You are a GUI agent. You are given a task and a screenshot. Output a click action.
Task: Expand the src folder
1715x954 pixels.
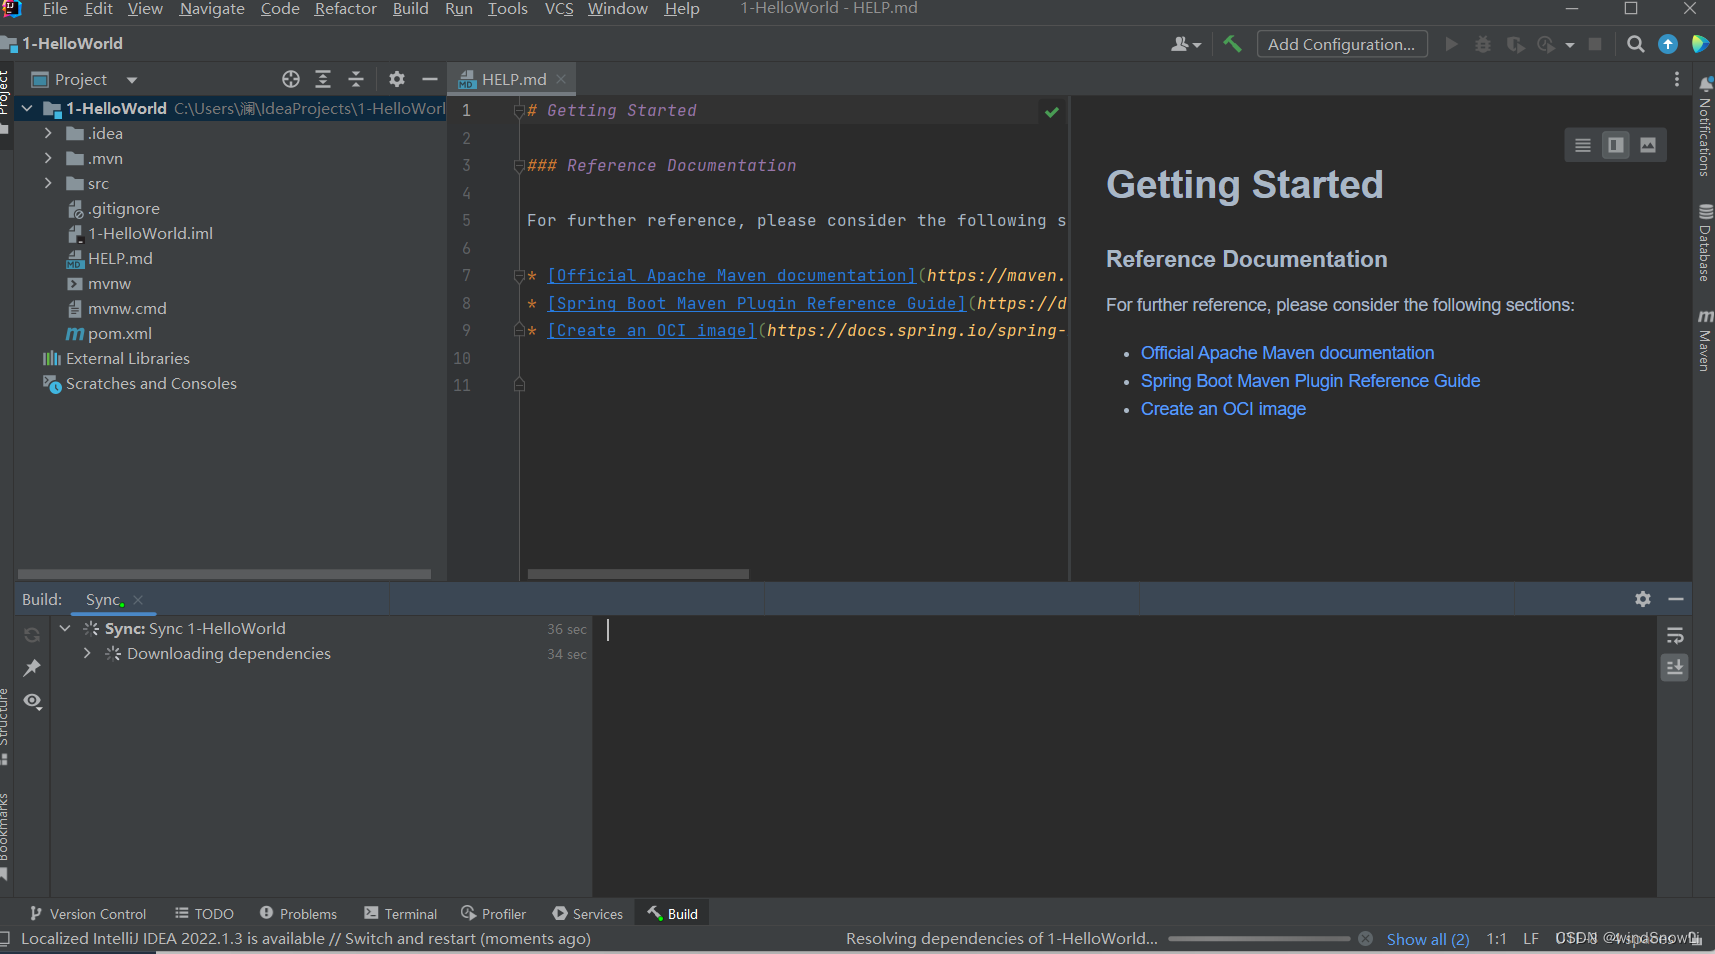[48, 183]
